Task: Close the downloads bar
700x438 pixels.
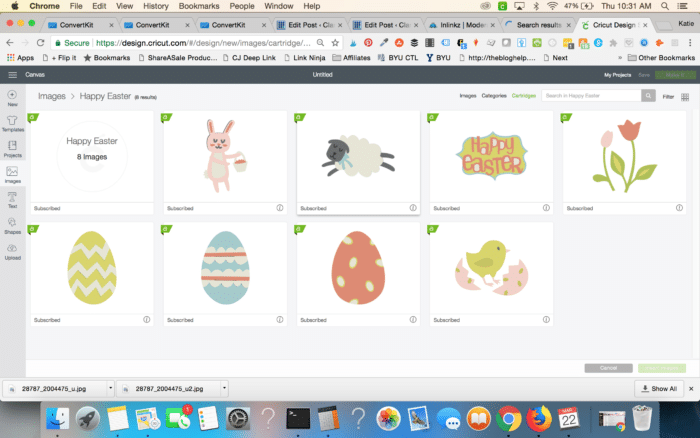Action: pyautogui.click(x=691, y=388)
